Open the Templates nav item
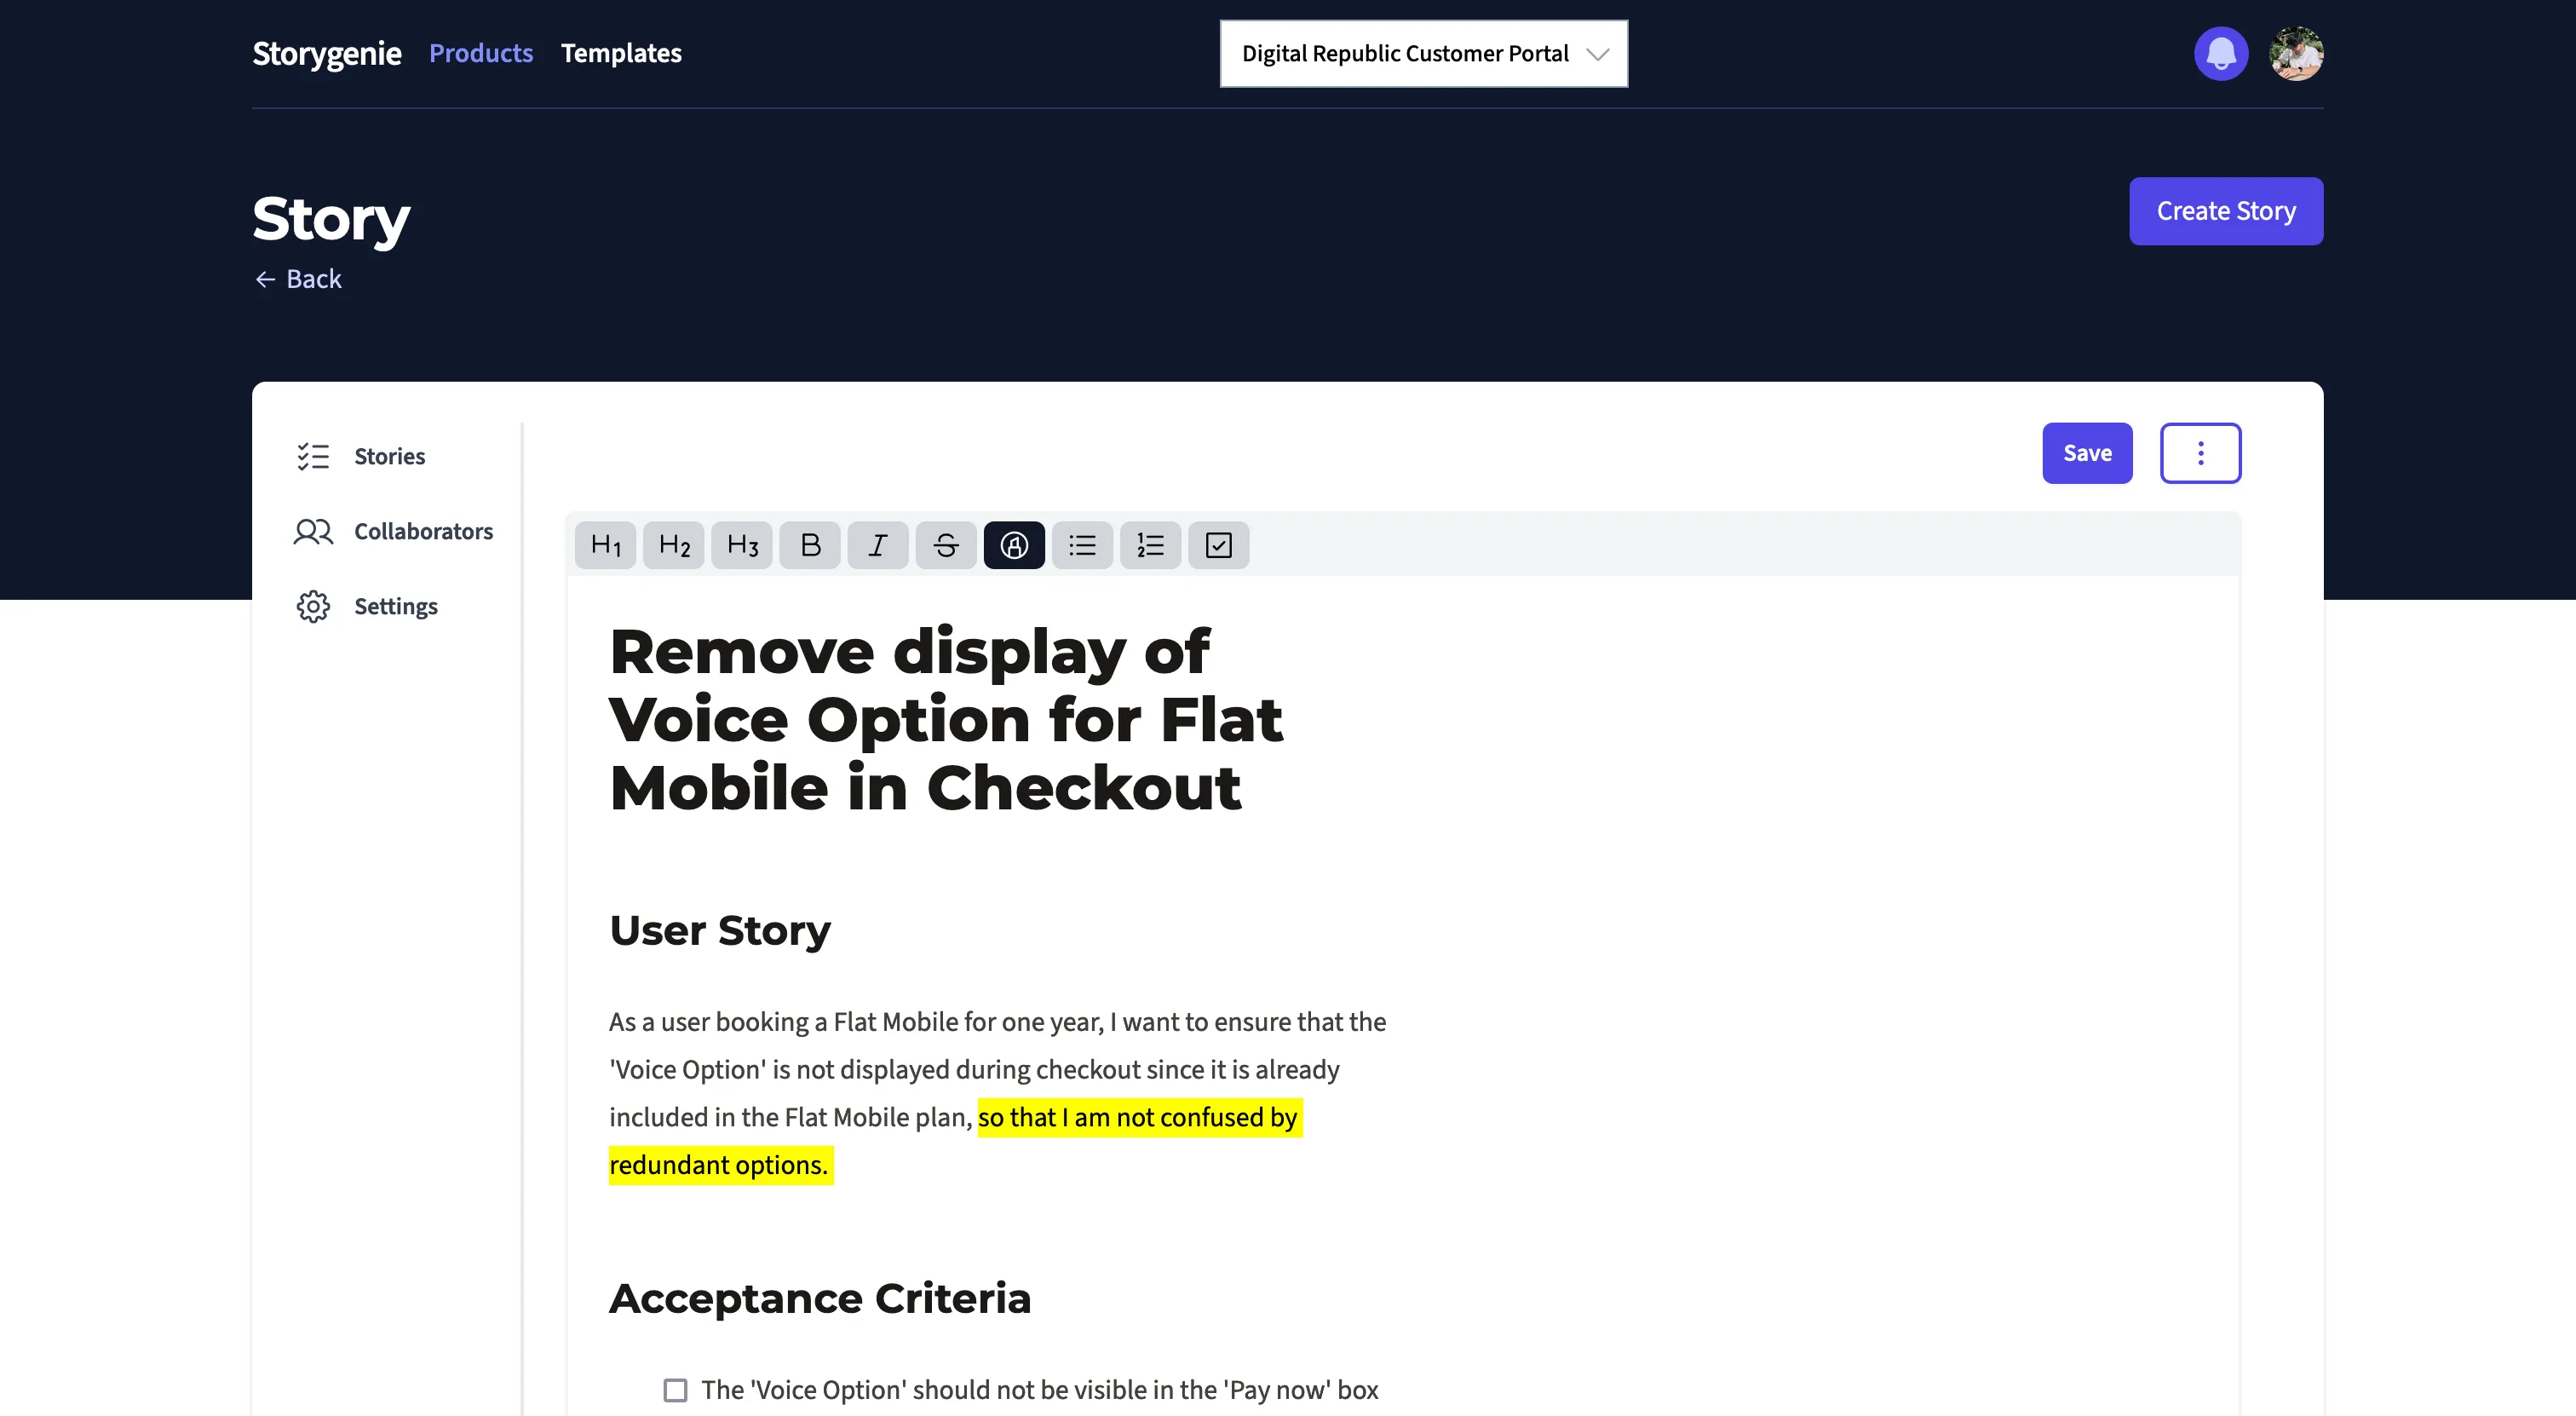This screenshot has width=2576, height=1416. click(x=621, y=53)
